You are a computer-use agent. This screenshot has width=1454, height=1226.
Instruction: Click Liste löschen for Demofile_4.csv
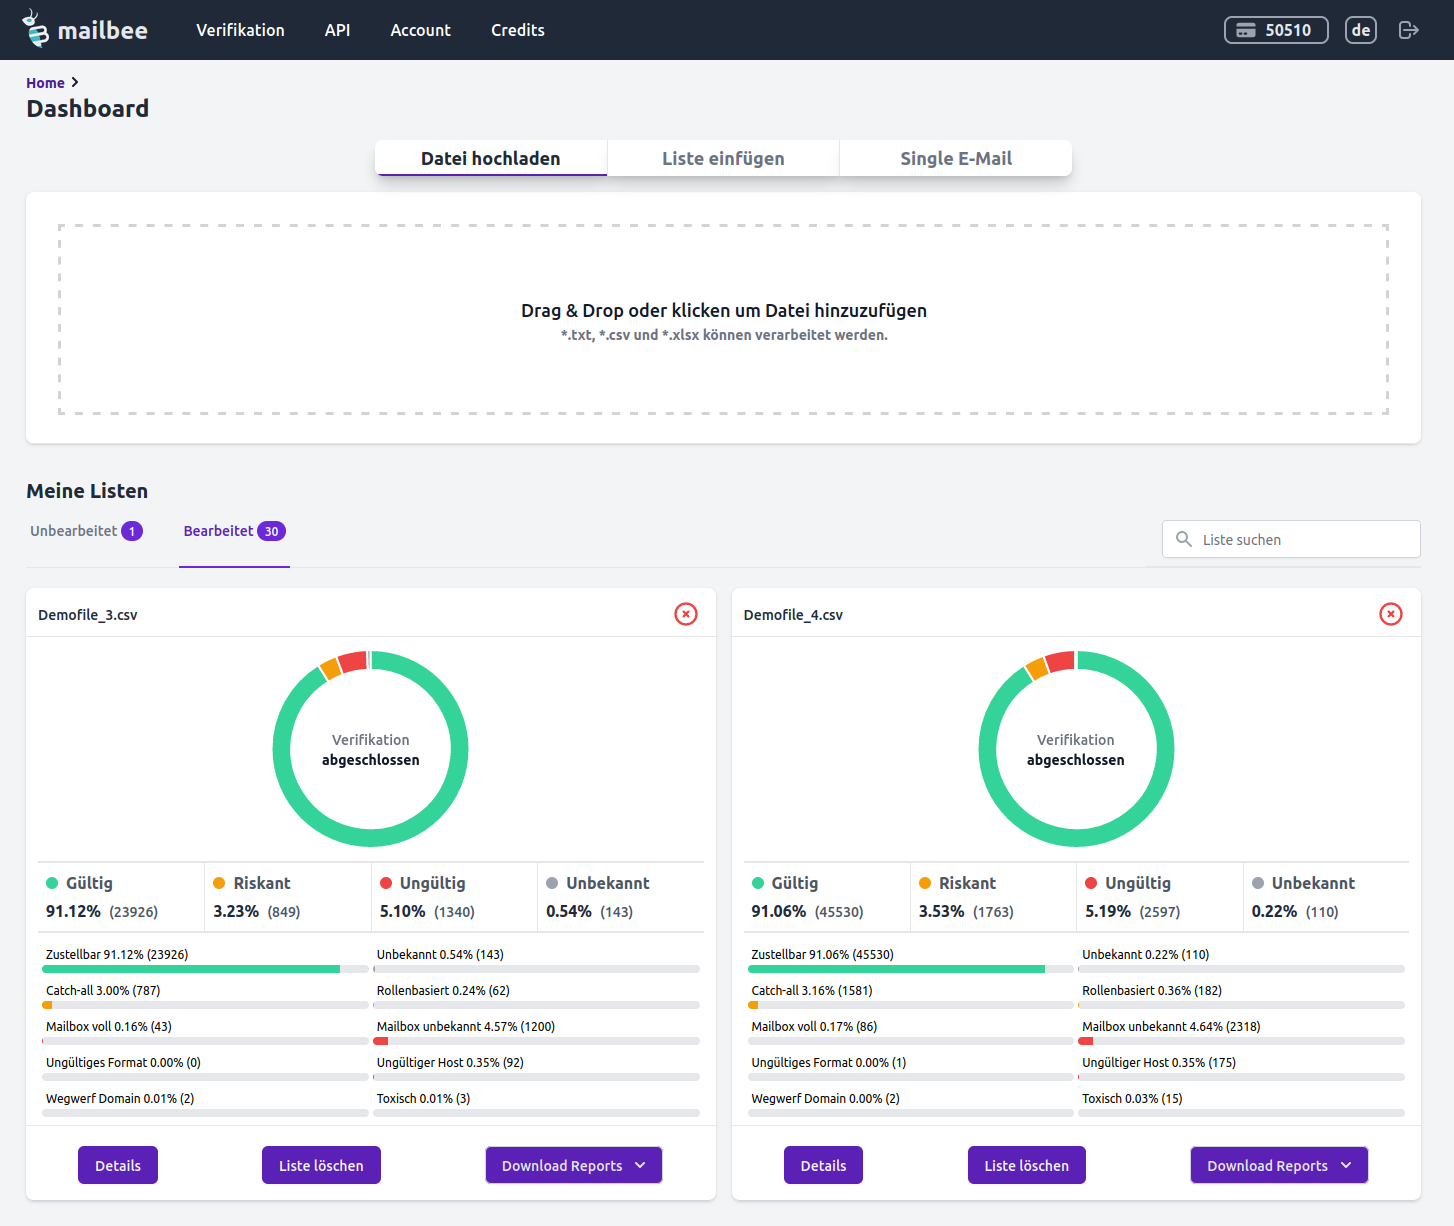point(1027,1165)
